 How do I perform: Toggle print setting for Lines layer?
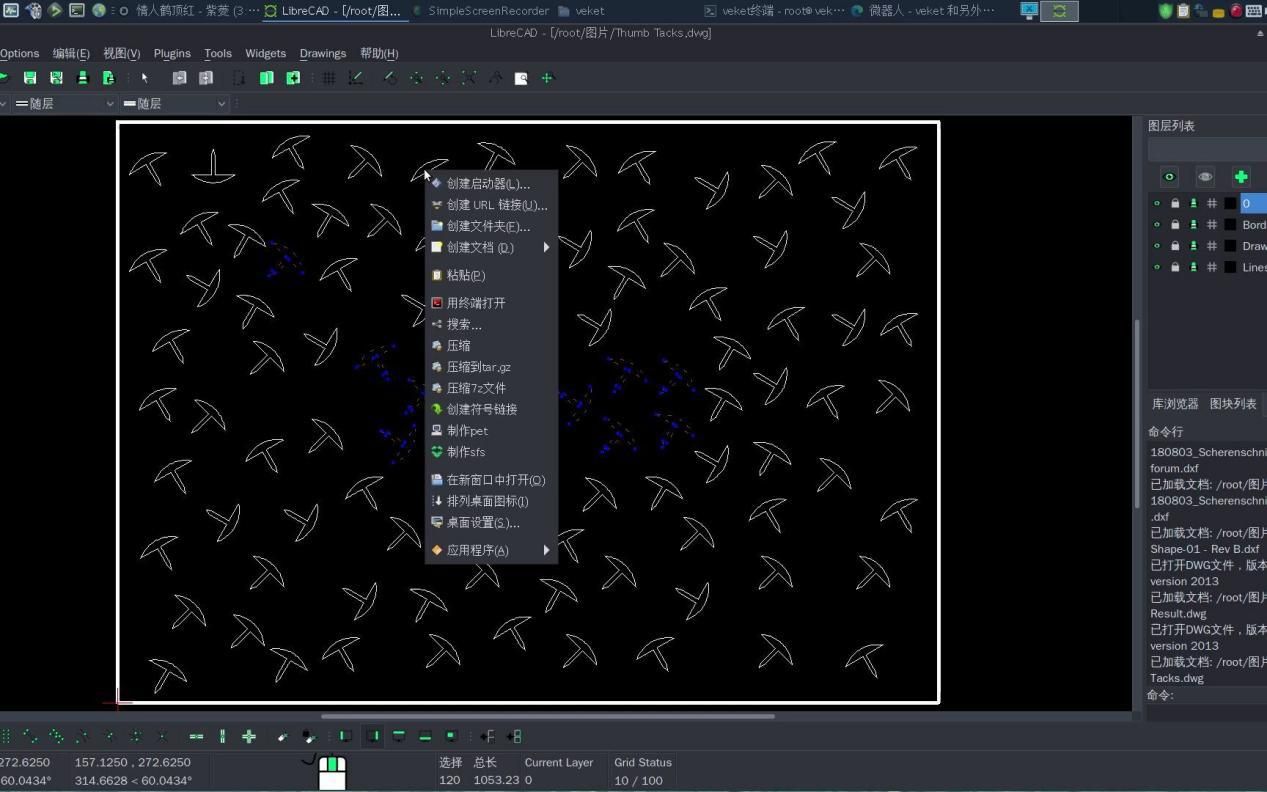point(1193,267)
